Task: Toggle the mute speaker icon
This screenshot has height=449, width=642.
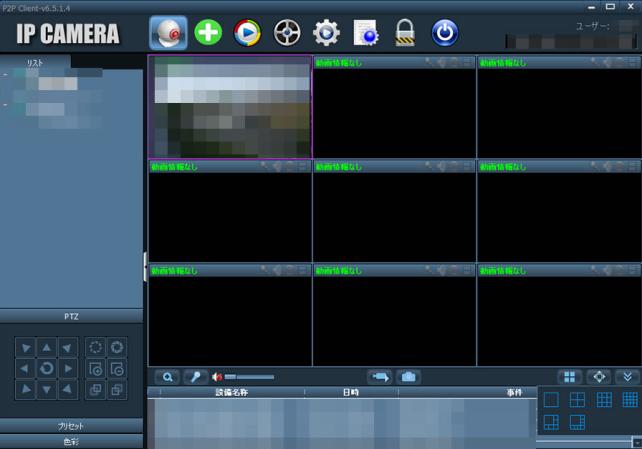Action: tap(217, 377)
